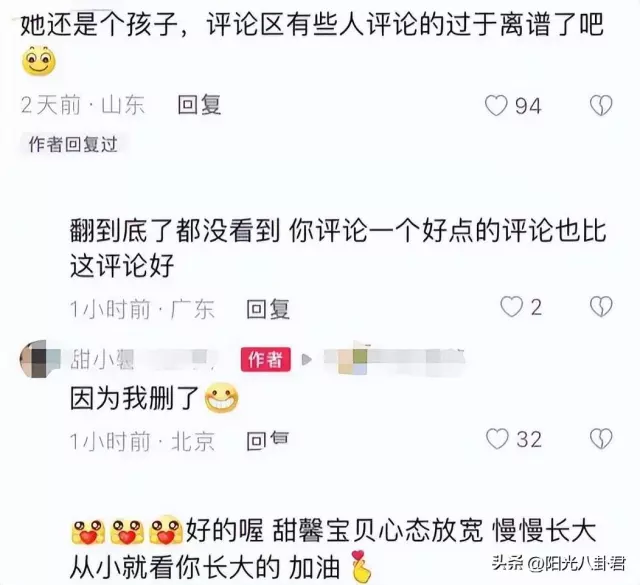Tap the red 作者 badge
Screen dimensions: 640x585
[x=266, y=360]
